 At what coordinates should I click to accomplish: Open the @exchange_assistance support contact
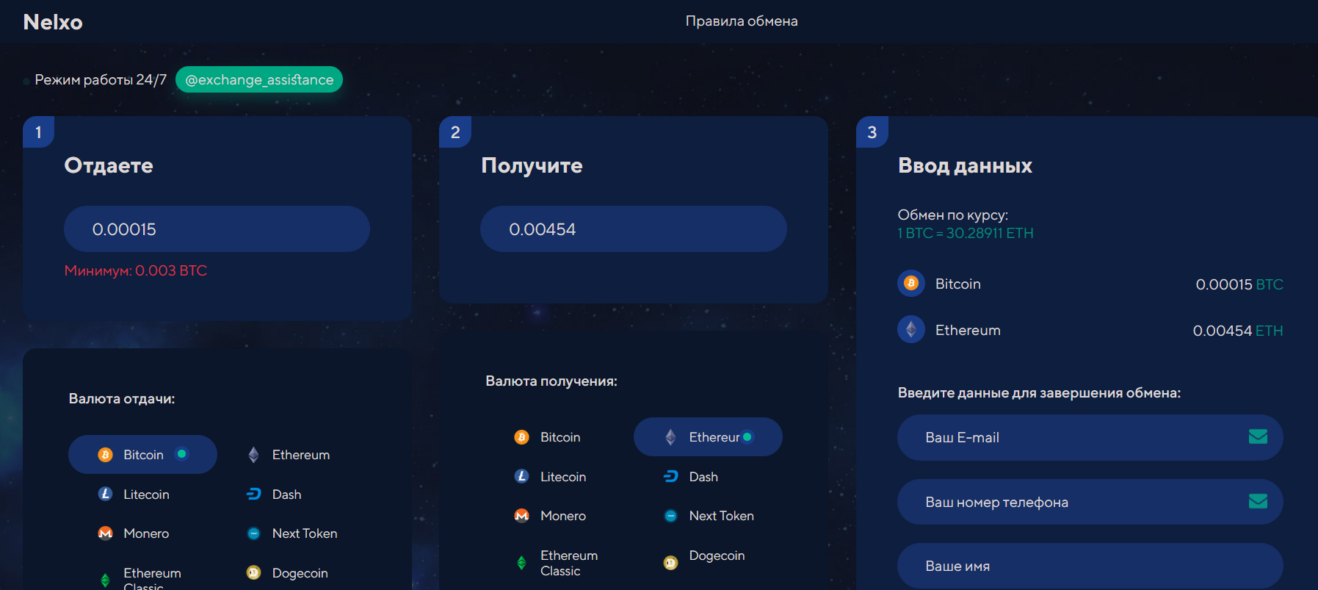[x=259, y=80]
